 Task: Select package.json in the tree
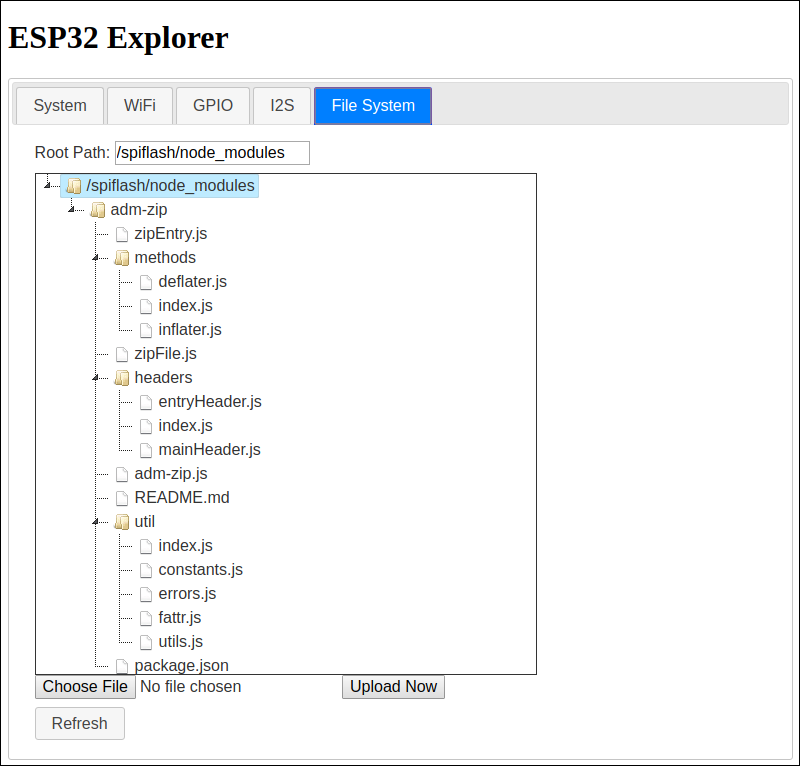[x=182, y=665]
